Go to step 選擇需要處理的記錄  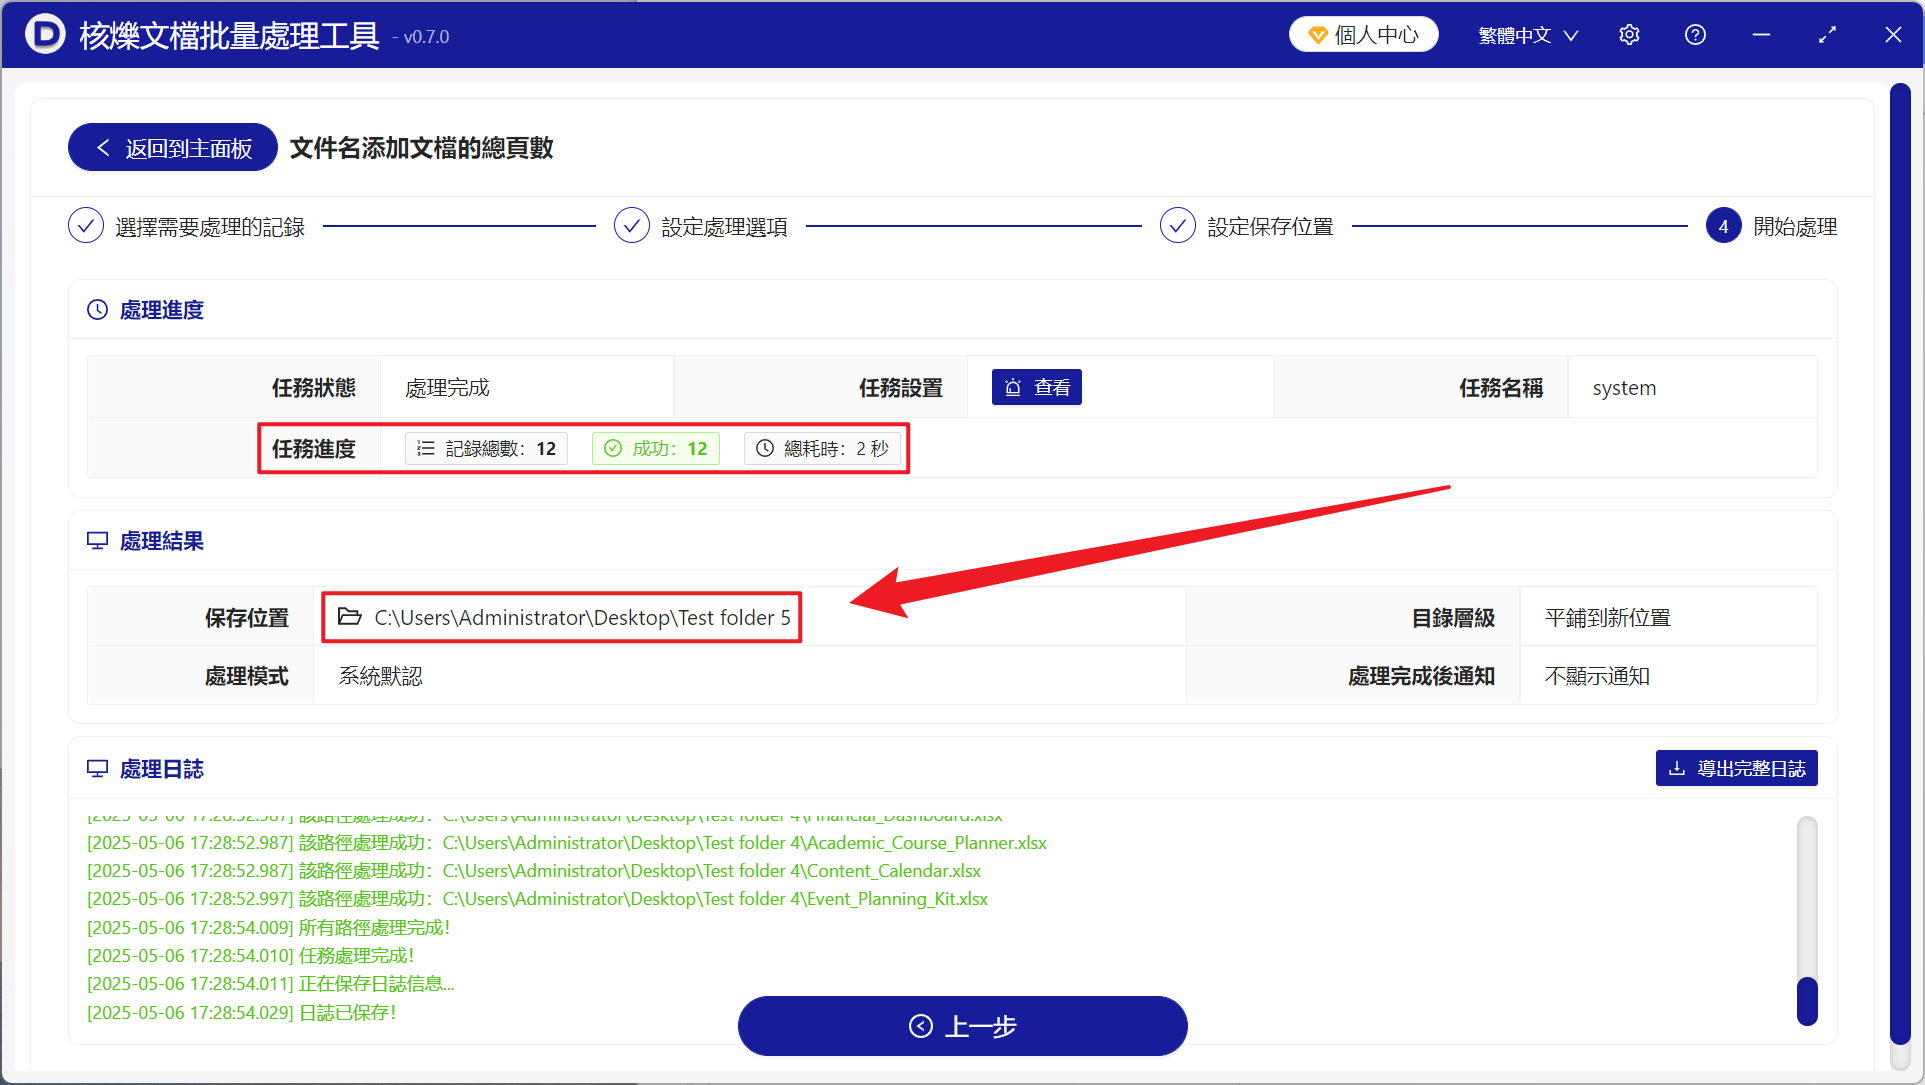coord(186,227)
